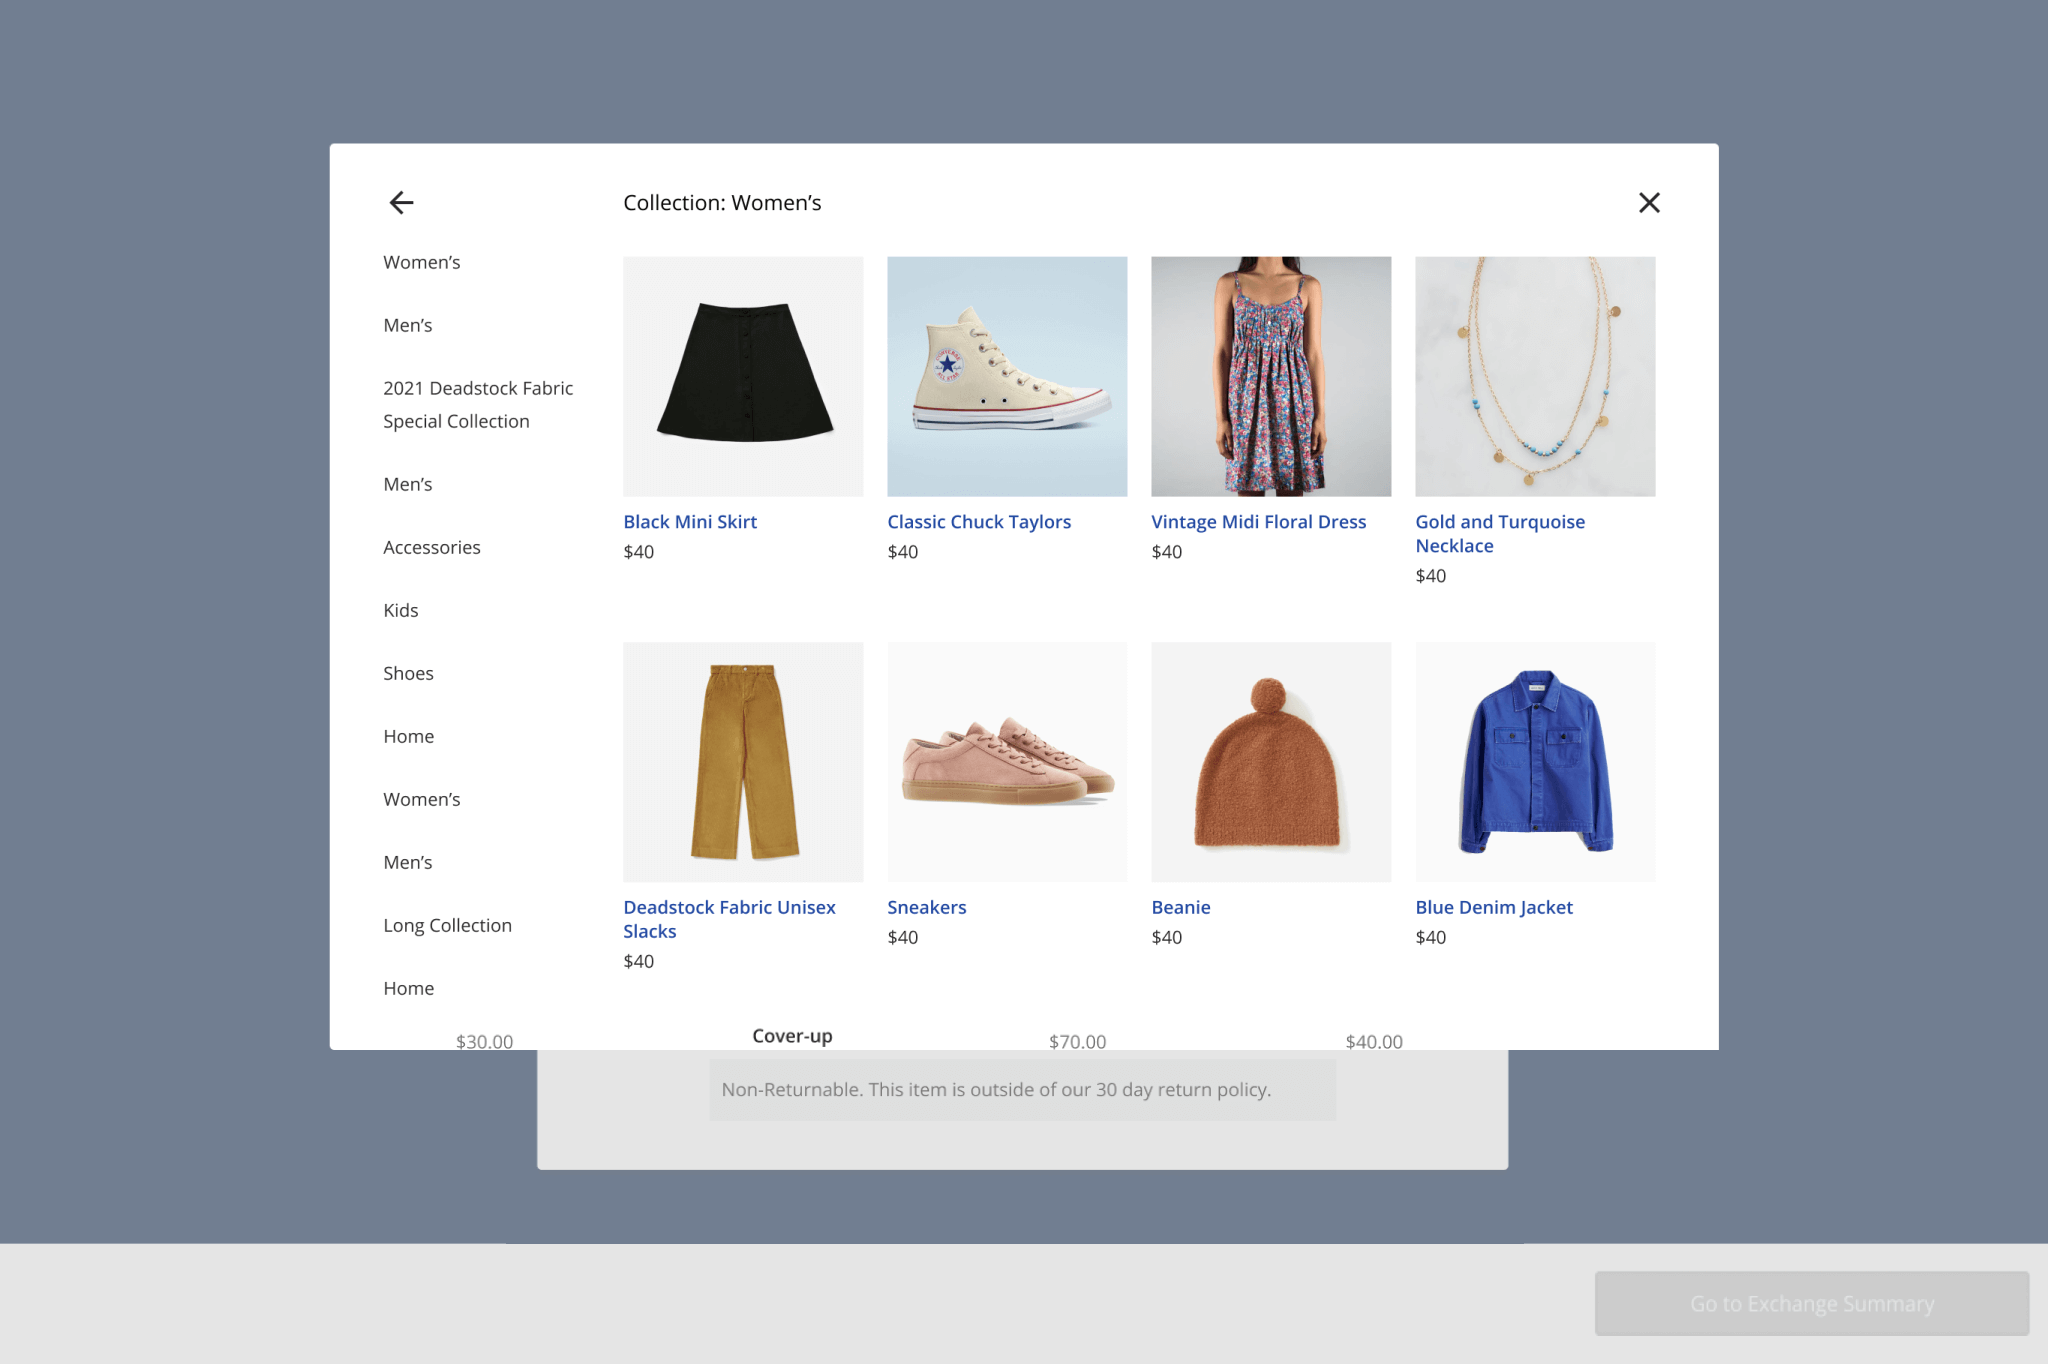
Task: Click the $40 price under Sneakers
Action: pyautogui.click(x=902, y=938)
